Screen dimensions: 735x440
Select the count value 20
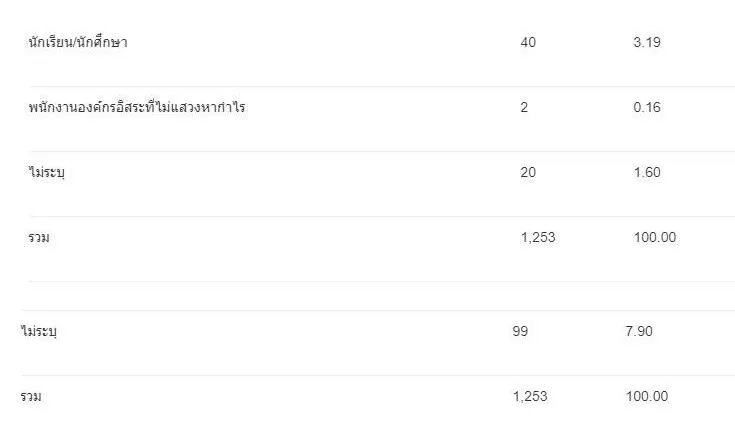coord(528,173)
